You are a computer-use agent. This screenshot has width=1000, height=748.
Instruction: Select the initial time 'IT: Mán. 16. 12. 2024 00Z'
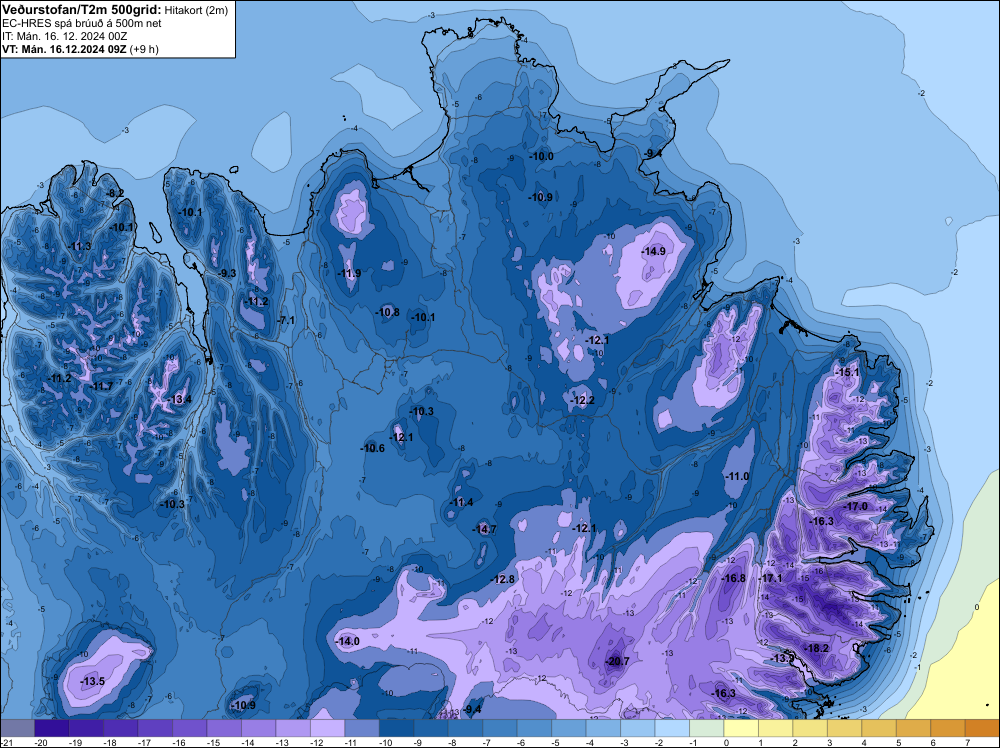click(64, 36)
